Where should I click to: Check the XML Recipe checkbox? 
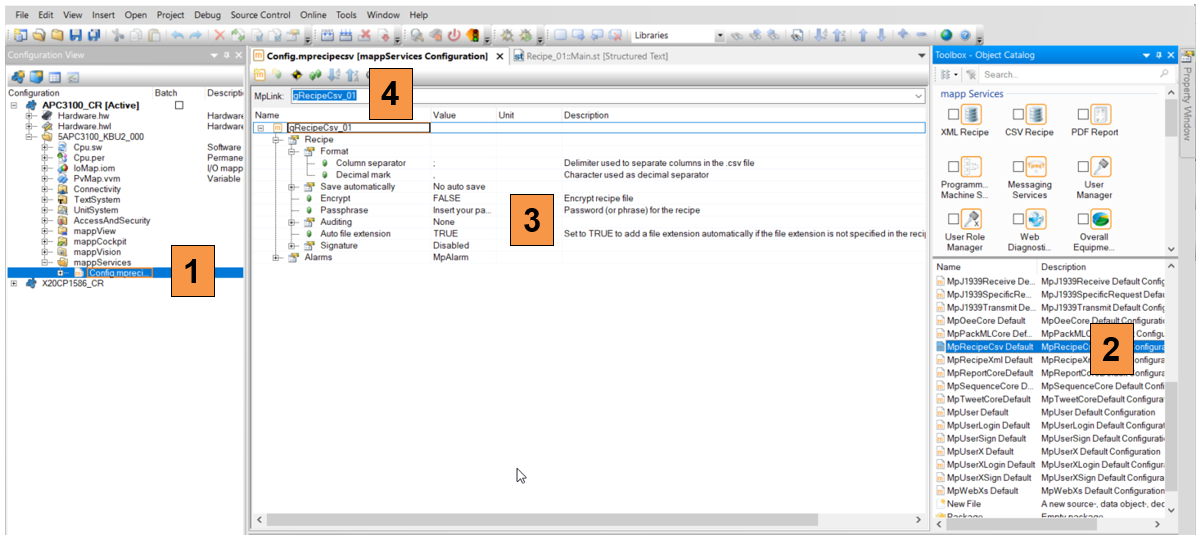953,115
